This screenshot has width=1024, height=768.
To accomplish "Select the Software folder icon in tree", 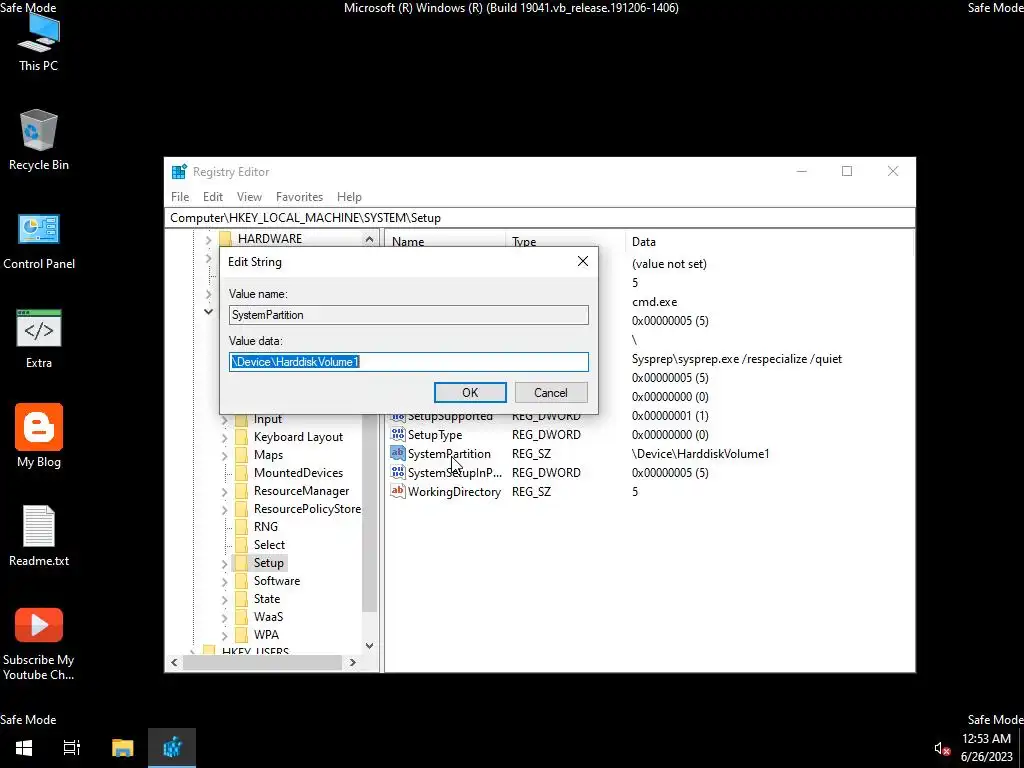I will click(242, 581).
